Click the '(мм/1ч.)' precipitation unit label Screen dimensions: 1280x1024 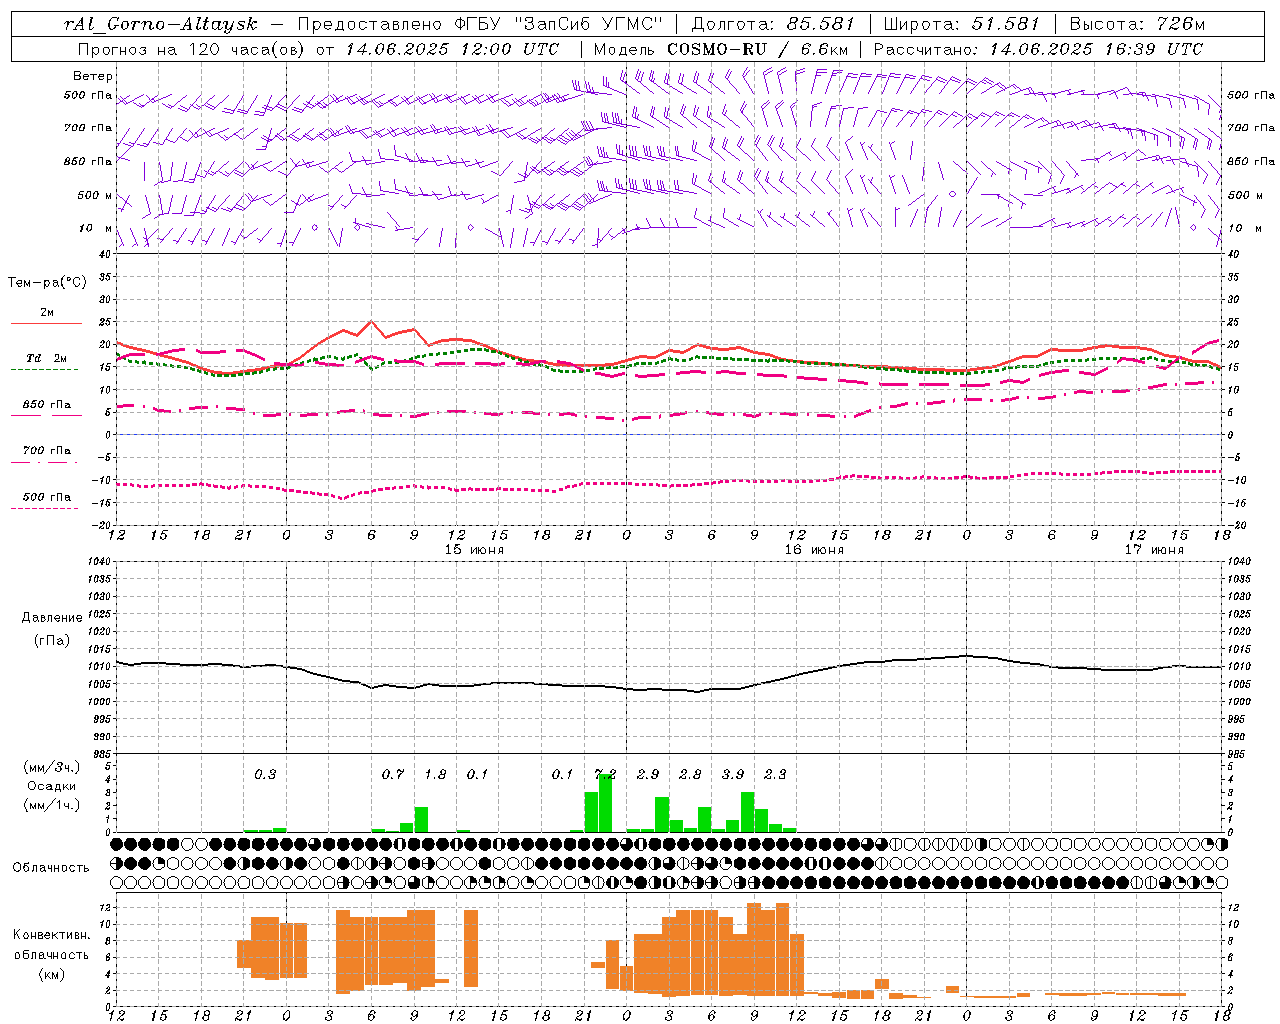pyautogui.click(x=52, y=805)
